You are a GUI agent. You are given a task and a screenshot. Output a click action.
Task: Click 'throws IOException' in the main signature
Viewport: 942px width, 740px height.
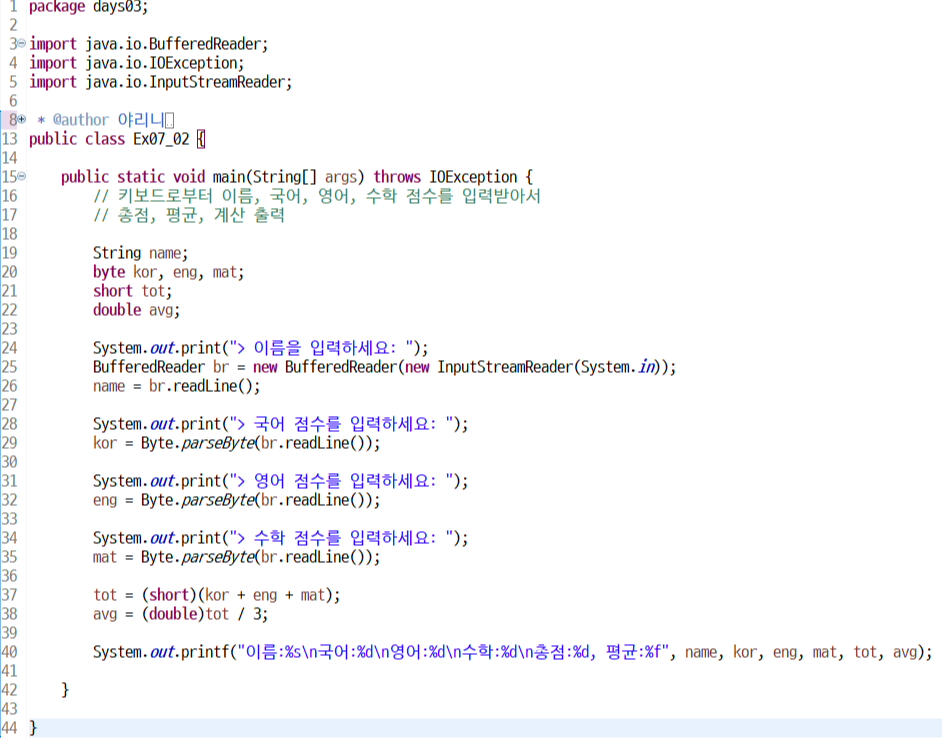pyautogui.click(x=445, y=177)
